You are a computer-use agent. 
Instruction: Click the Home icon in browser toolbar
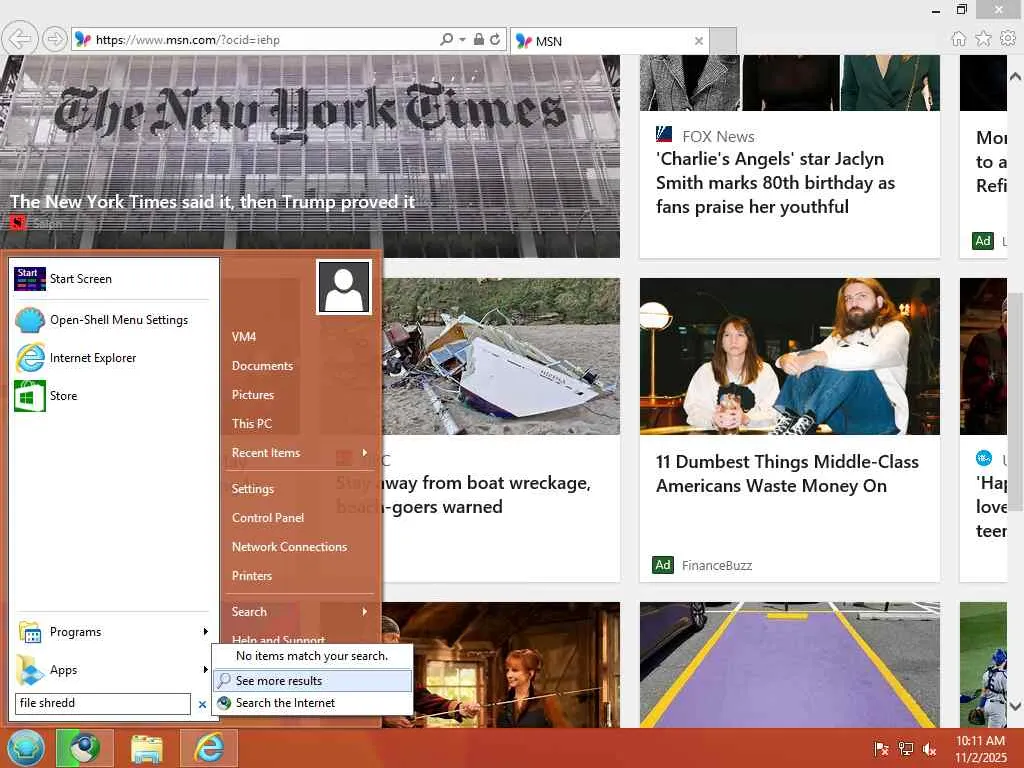(958, 39)
